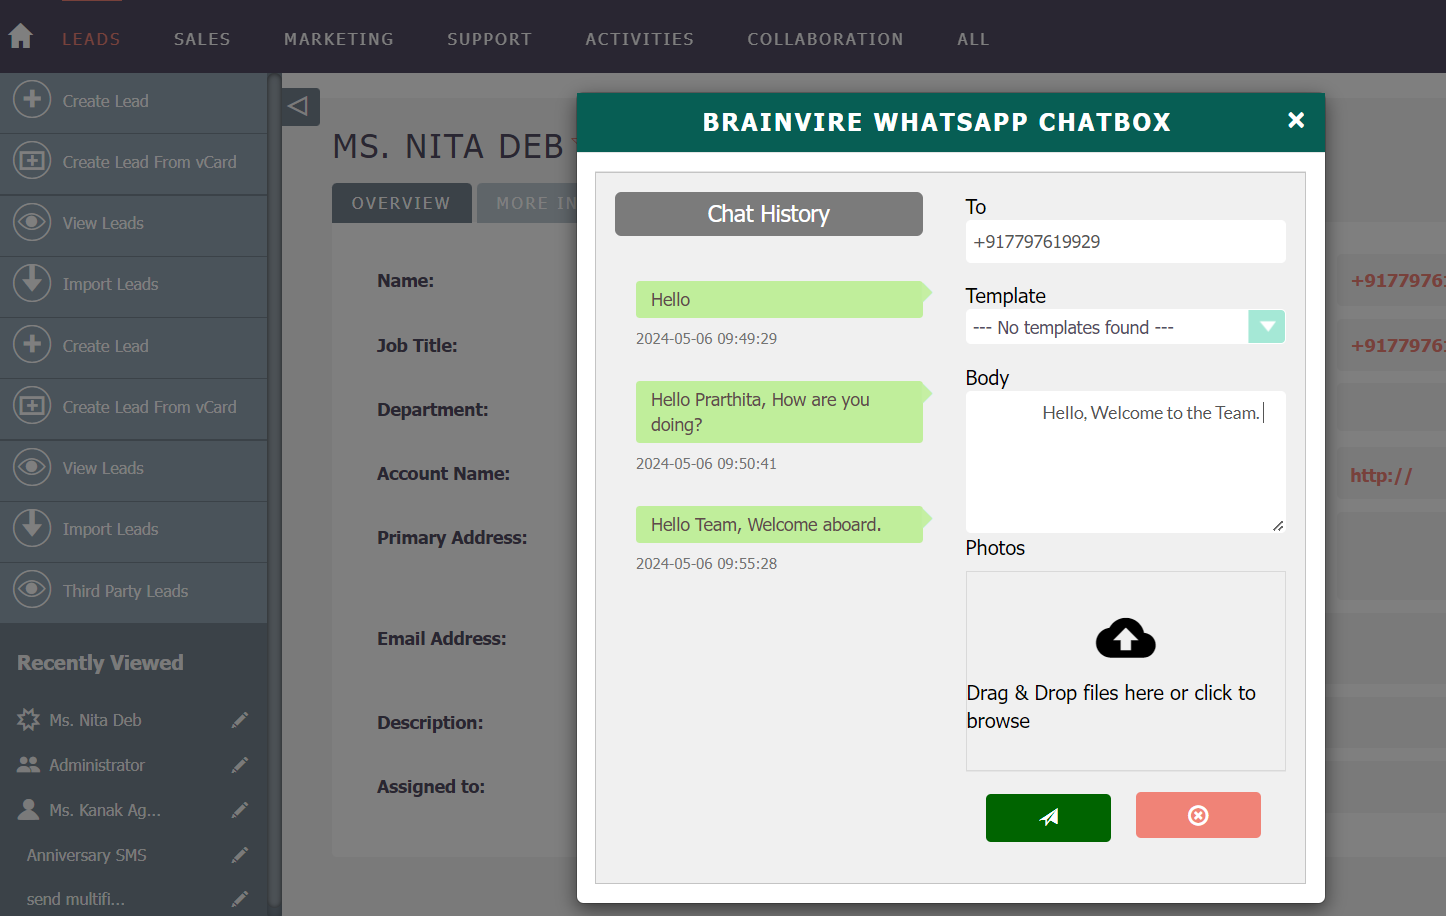Go to the home icon in navbar

[x=20, y=37]
